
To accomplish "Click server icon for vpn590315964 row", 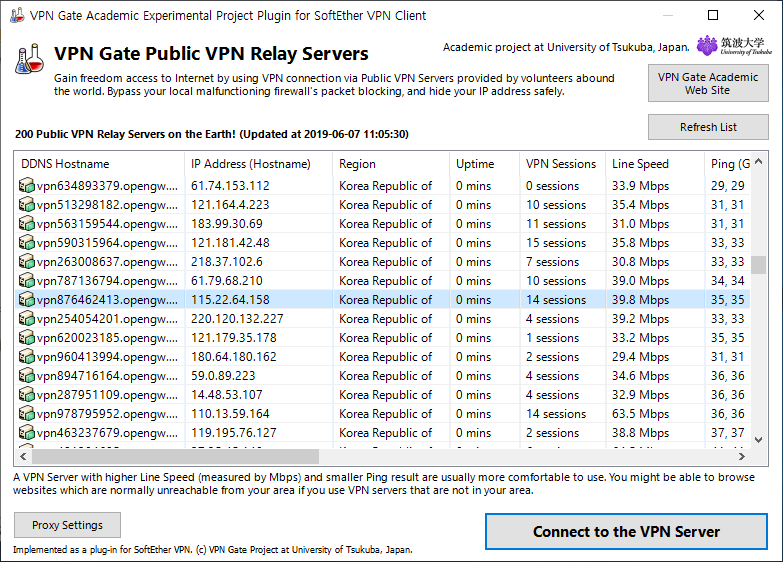I will [x=26, y=243].
